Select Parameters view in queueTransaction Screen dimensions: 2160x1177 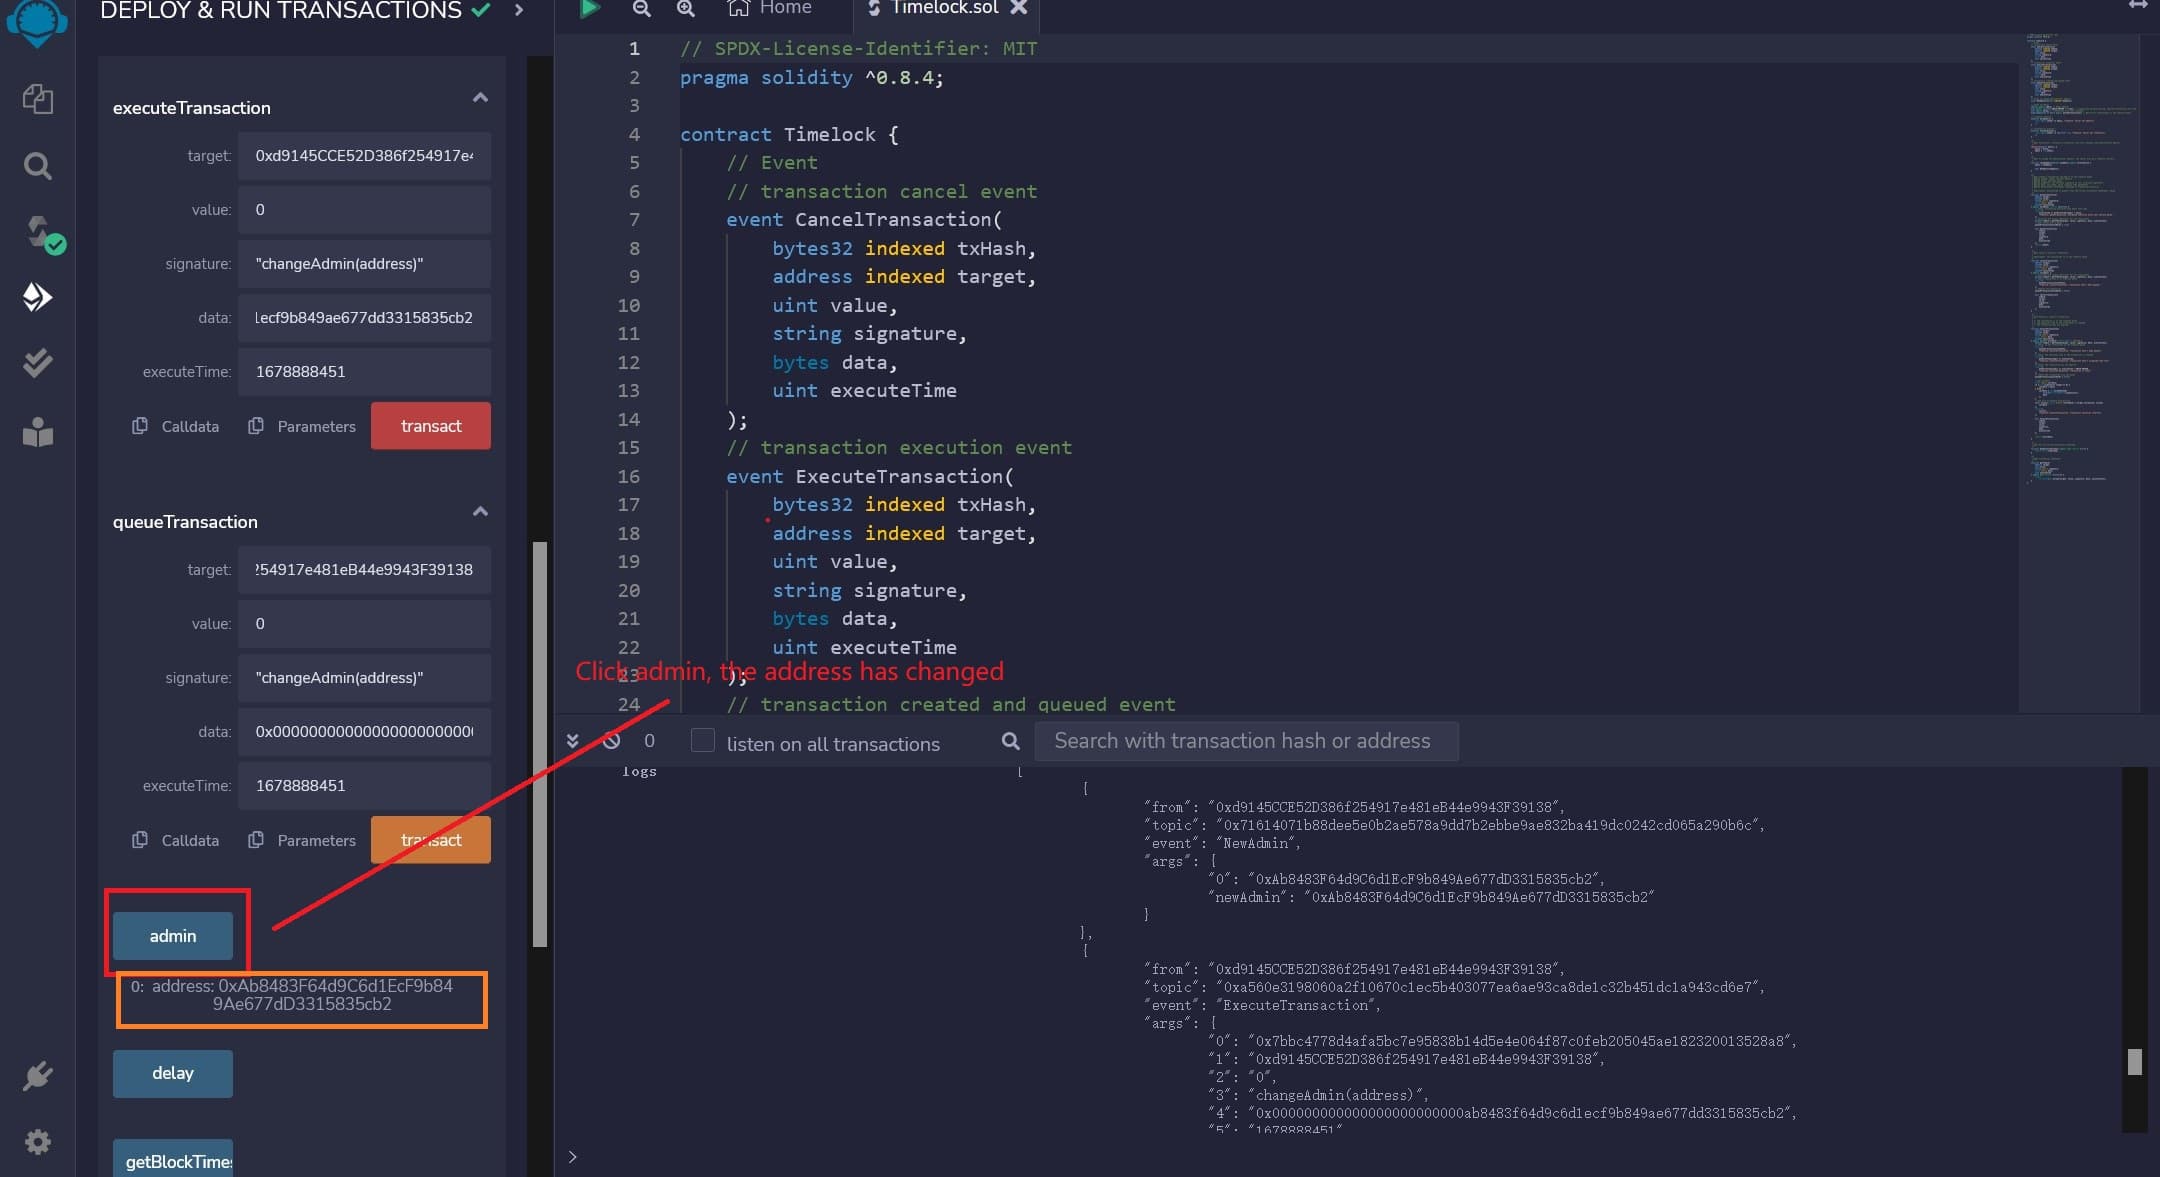pyautogui.click(x=314, y=838)
